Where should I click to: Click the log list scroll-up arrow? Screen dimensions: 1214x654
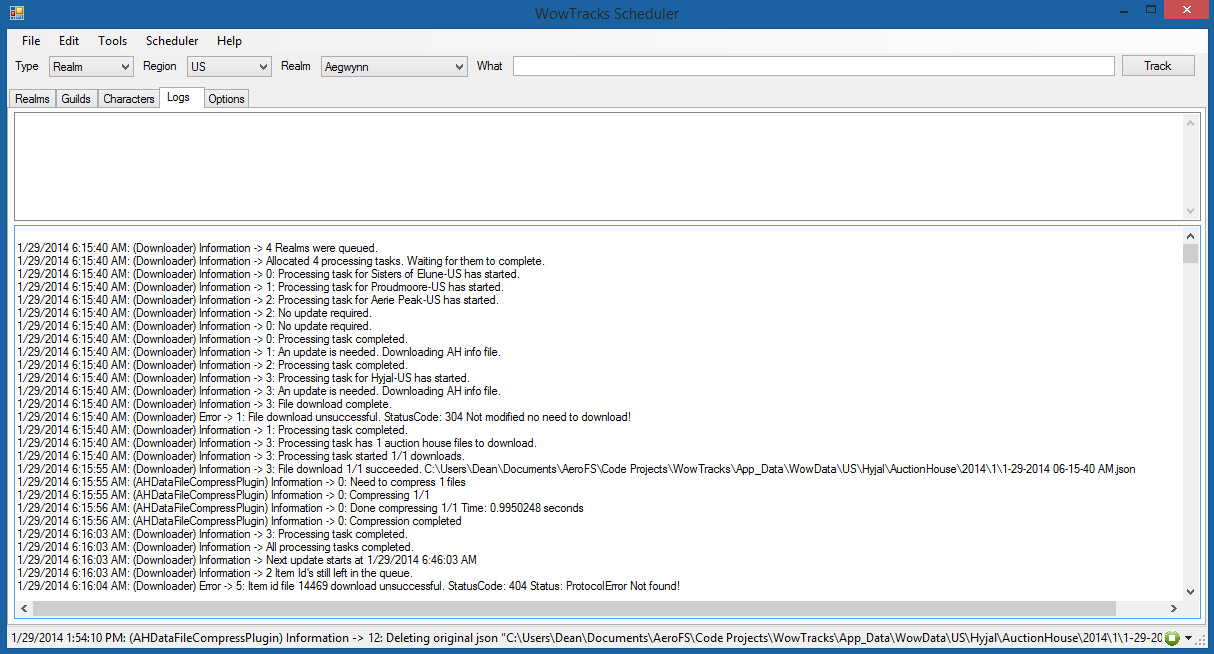(1190, 236)
